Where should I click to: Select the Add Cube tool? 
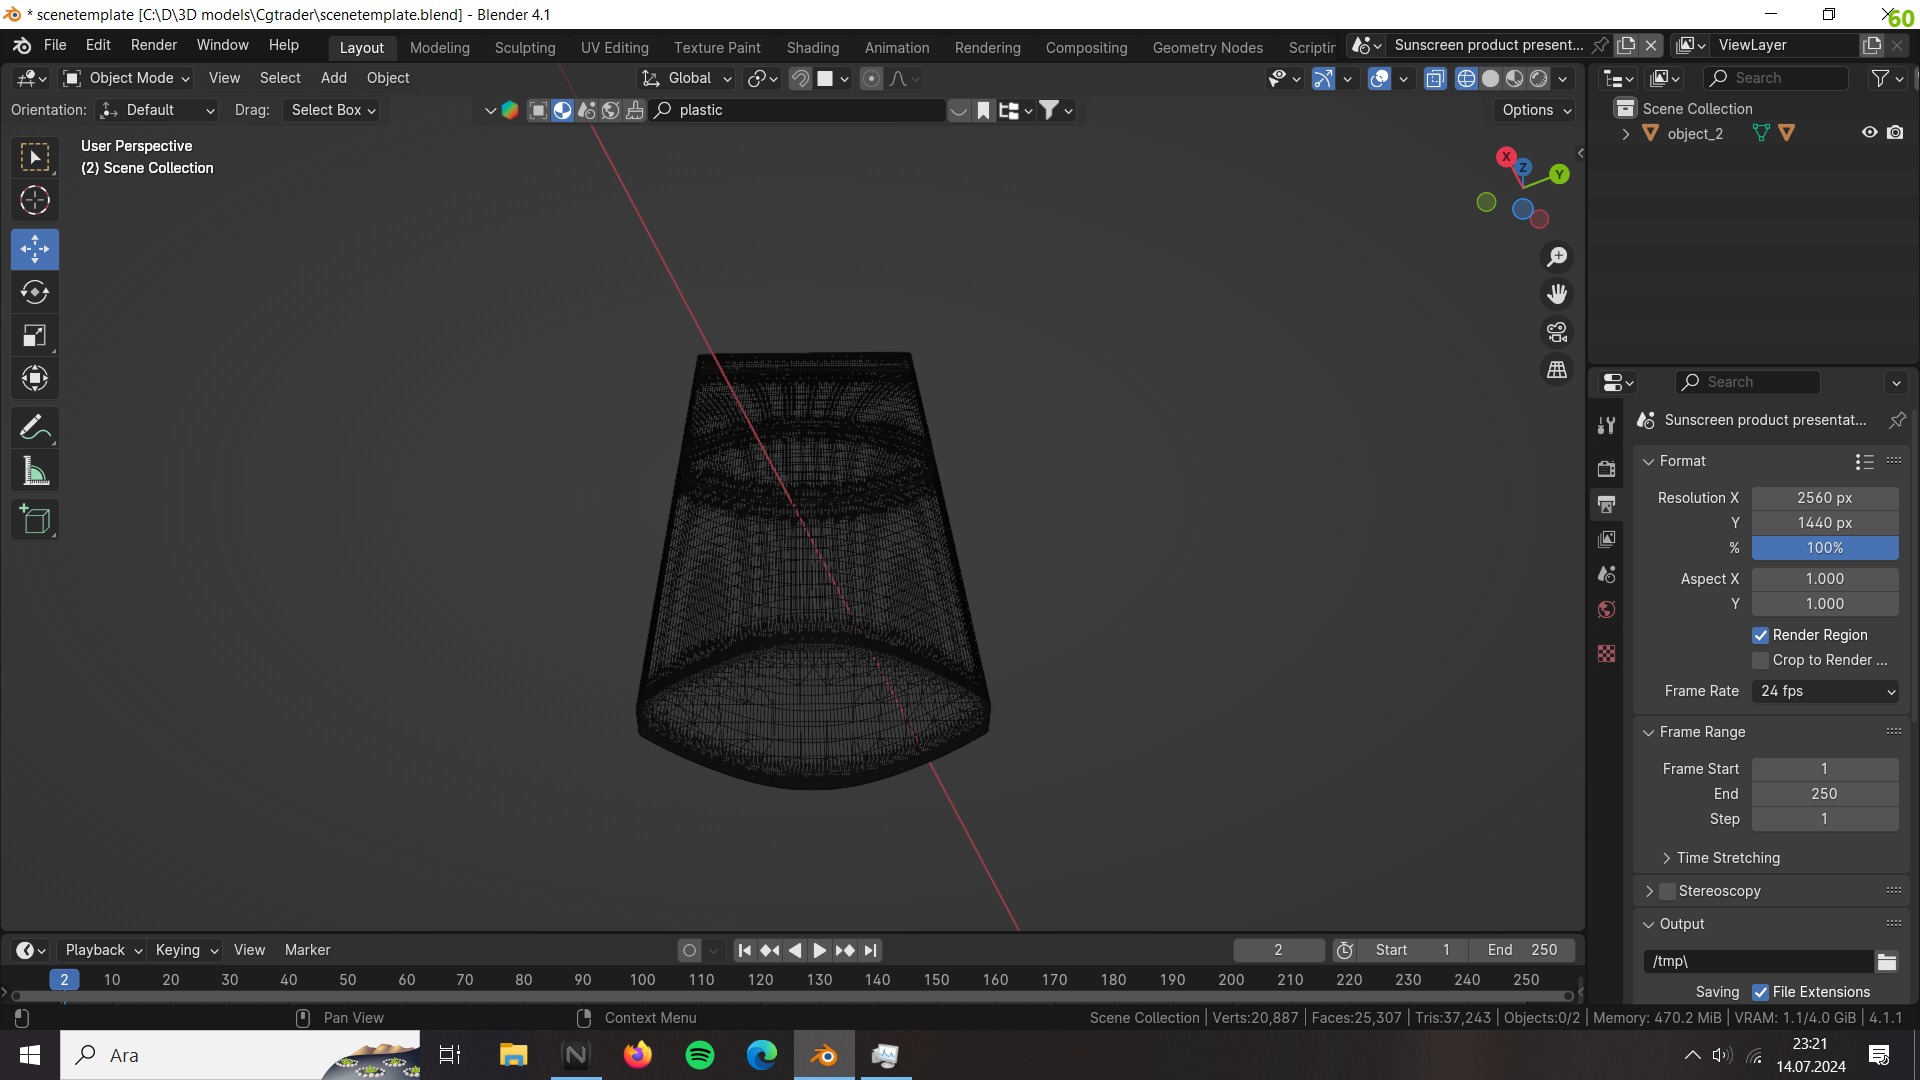35,520
